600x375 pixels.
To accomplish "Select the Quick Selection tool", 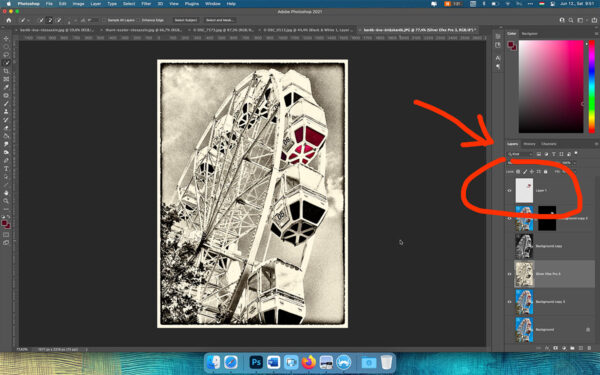I will tap(6, 63).
